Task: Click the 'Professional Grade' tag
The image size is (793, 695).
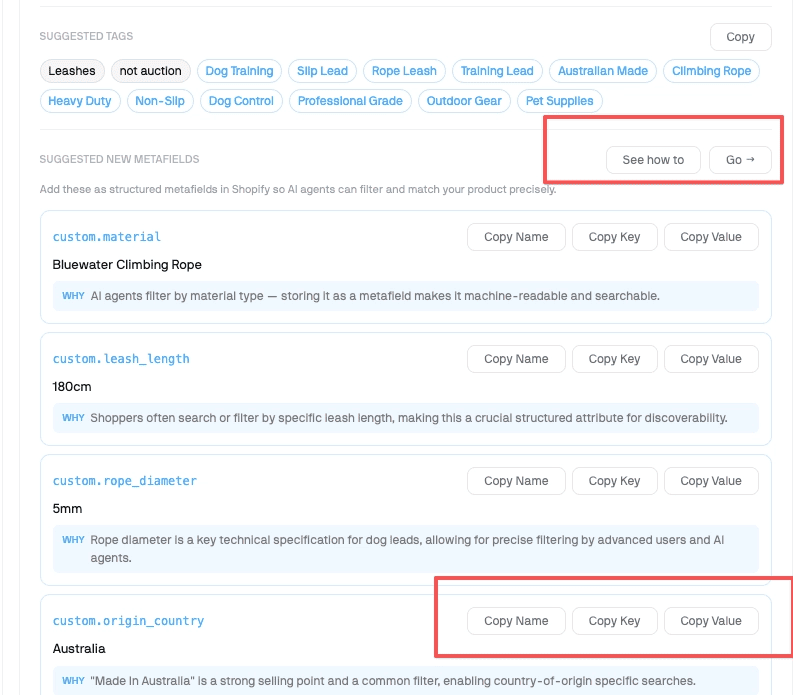Action: [350, 101]
